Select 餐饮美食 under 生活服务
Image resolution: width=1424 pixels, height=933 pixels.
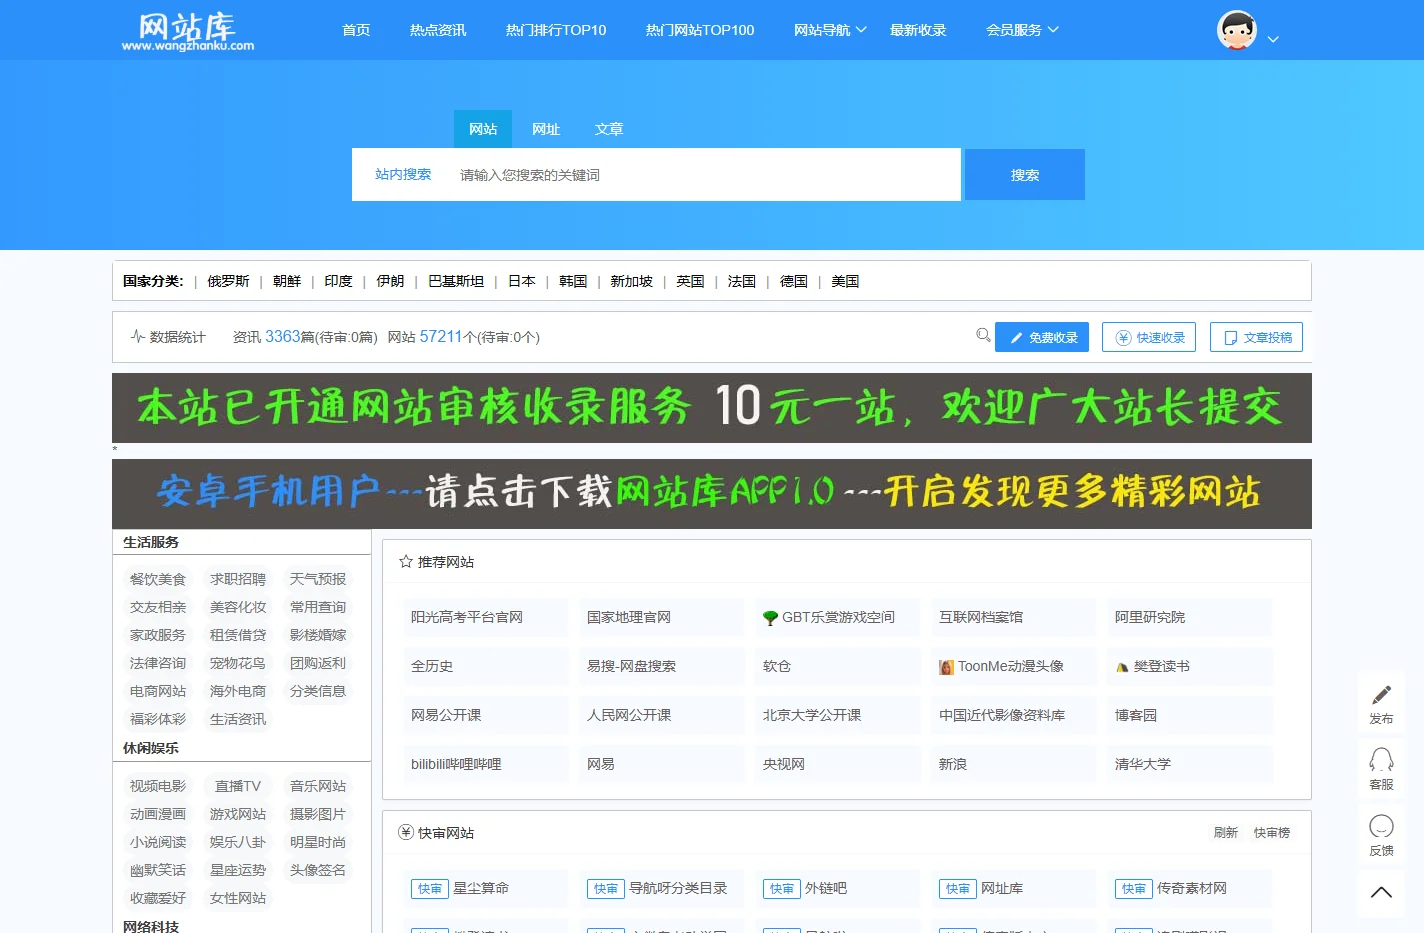coord(158,579)
